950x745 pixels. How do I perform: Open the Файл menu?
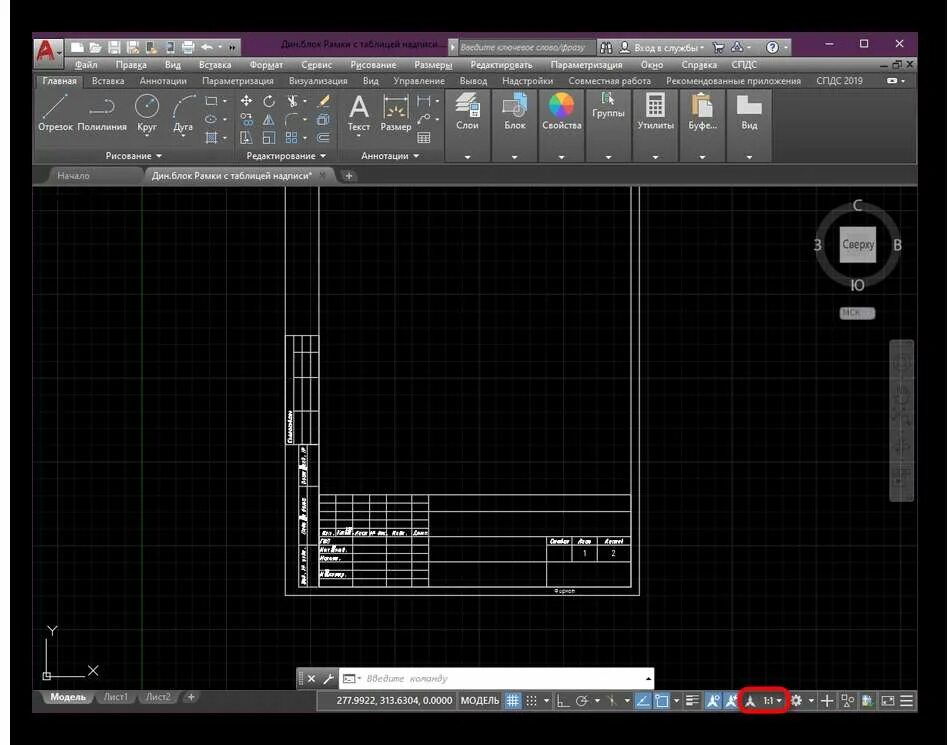coord(86,65)
